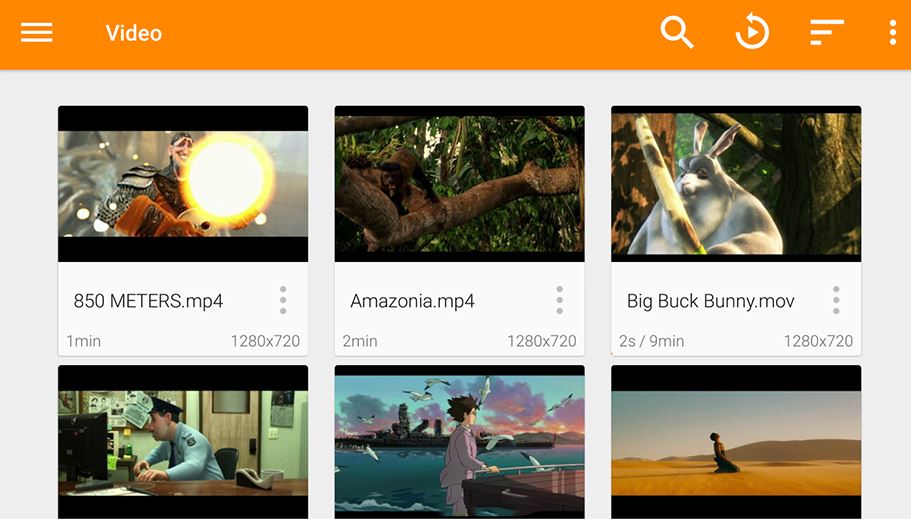Open the police officer at desk video
This screenshot has height=523, width=911.
click(183, 442)
